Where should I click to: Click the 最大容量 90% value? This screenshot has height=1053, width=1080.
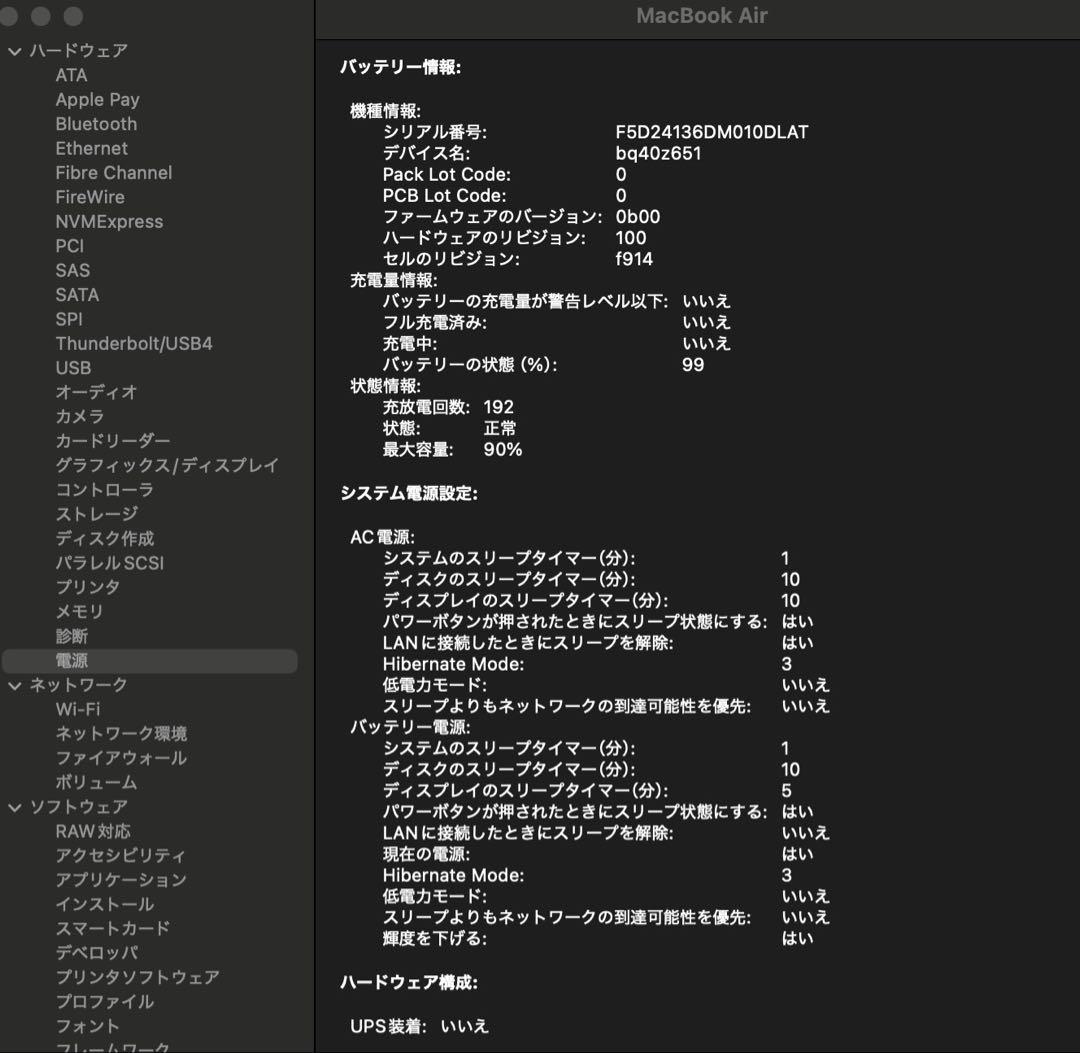coord(502,450)
